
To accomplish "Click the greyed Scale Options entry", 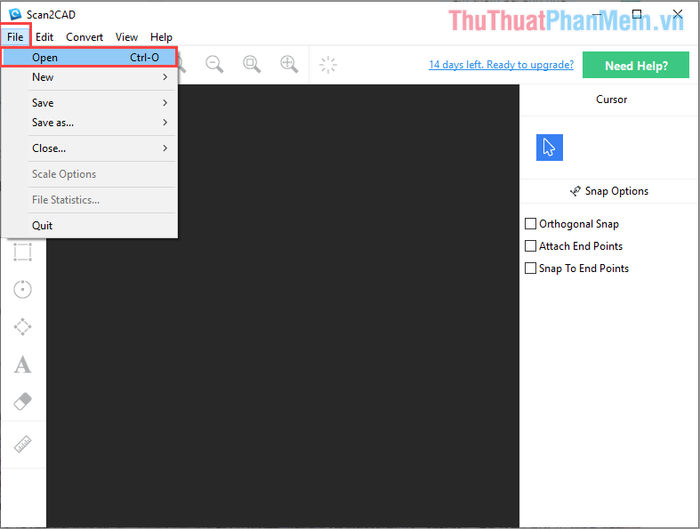I will [90, 174].
